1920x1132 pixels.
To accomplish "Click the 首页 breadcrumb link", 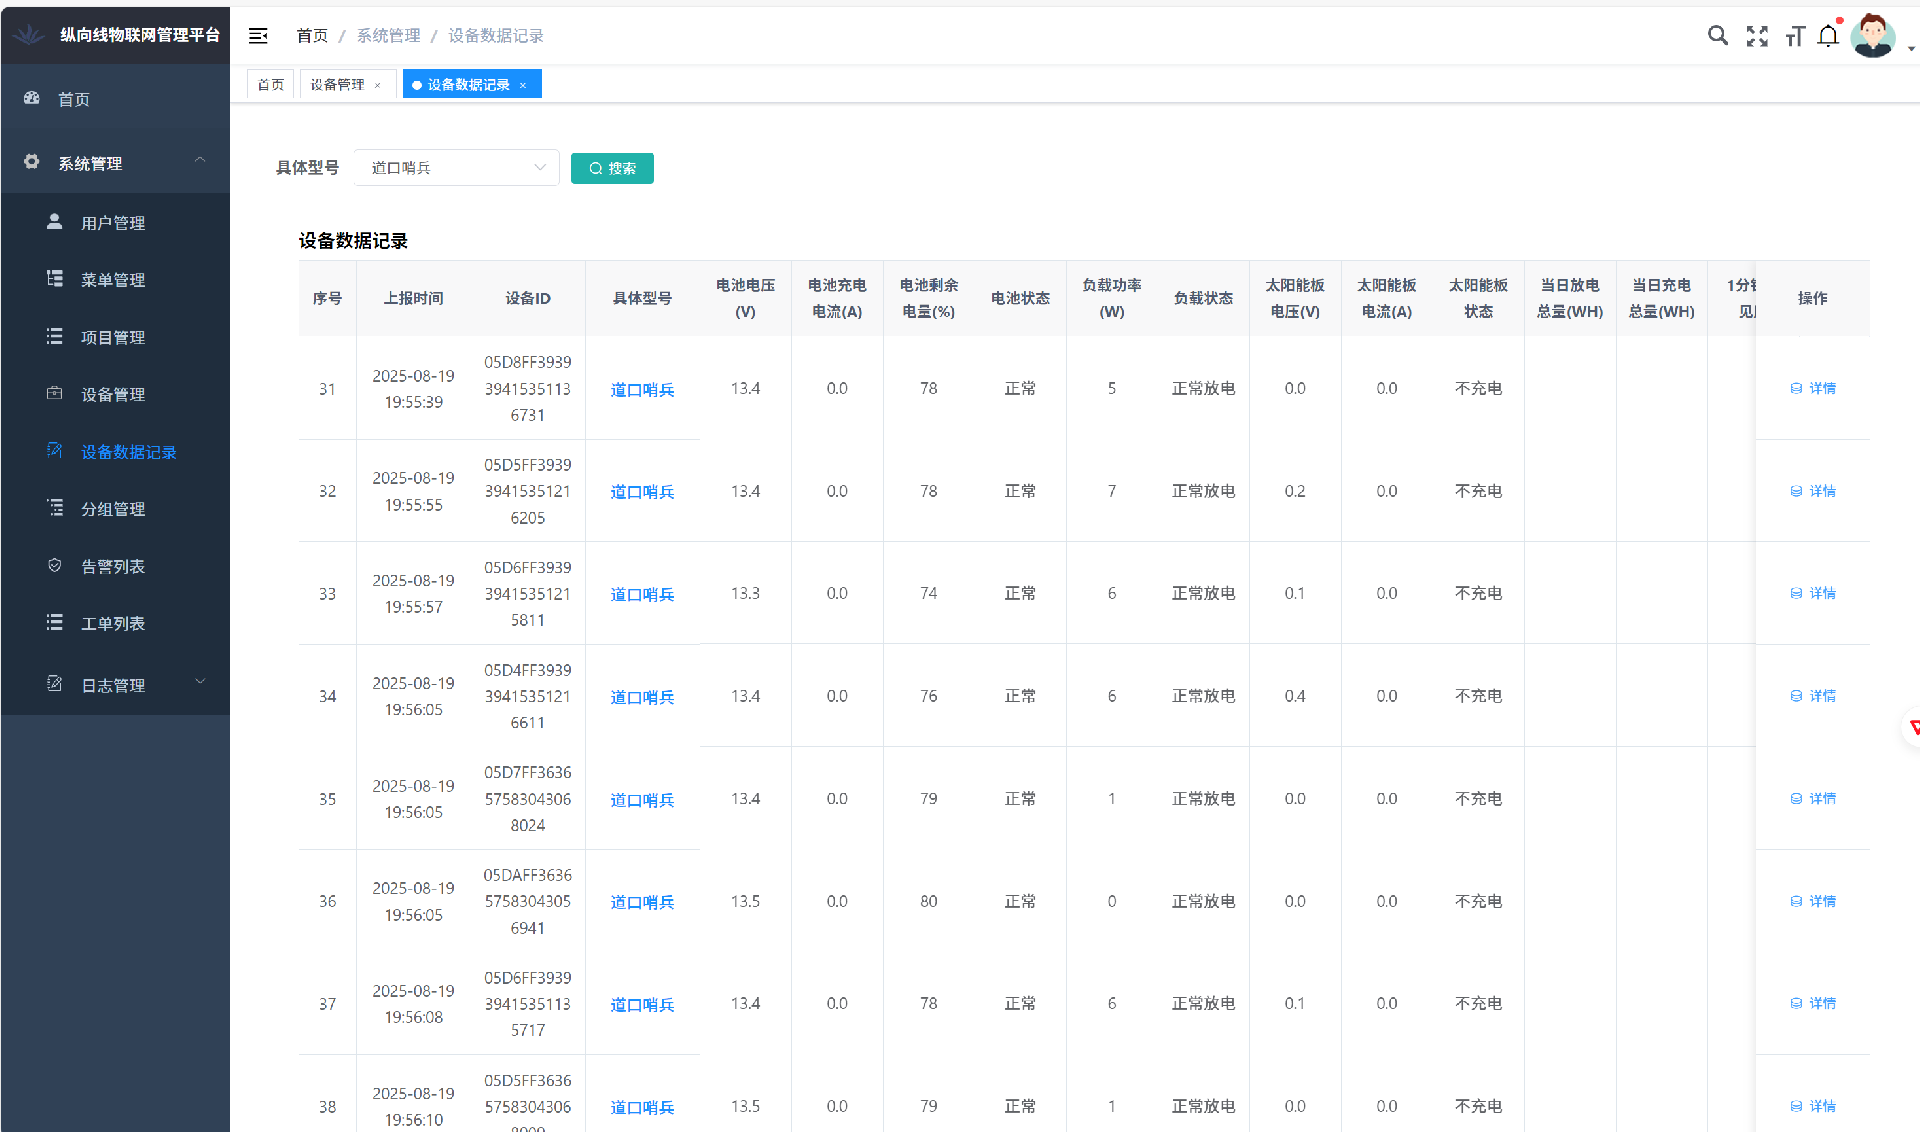I will pos(312,36).
